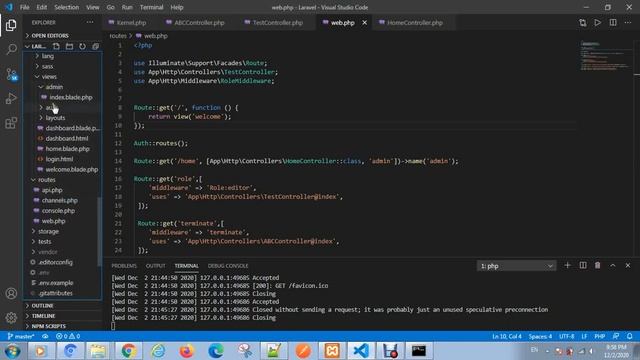
Task: Switch to the PROBLEMS panel tab
Action: [124, 266]
